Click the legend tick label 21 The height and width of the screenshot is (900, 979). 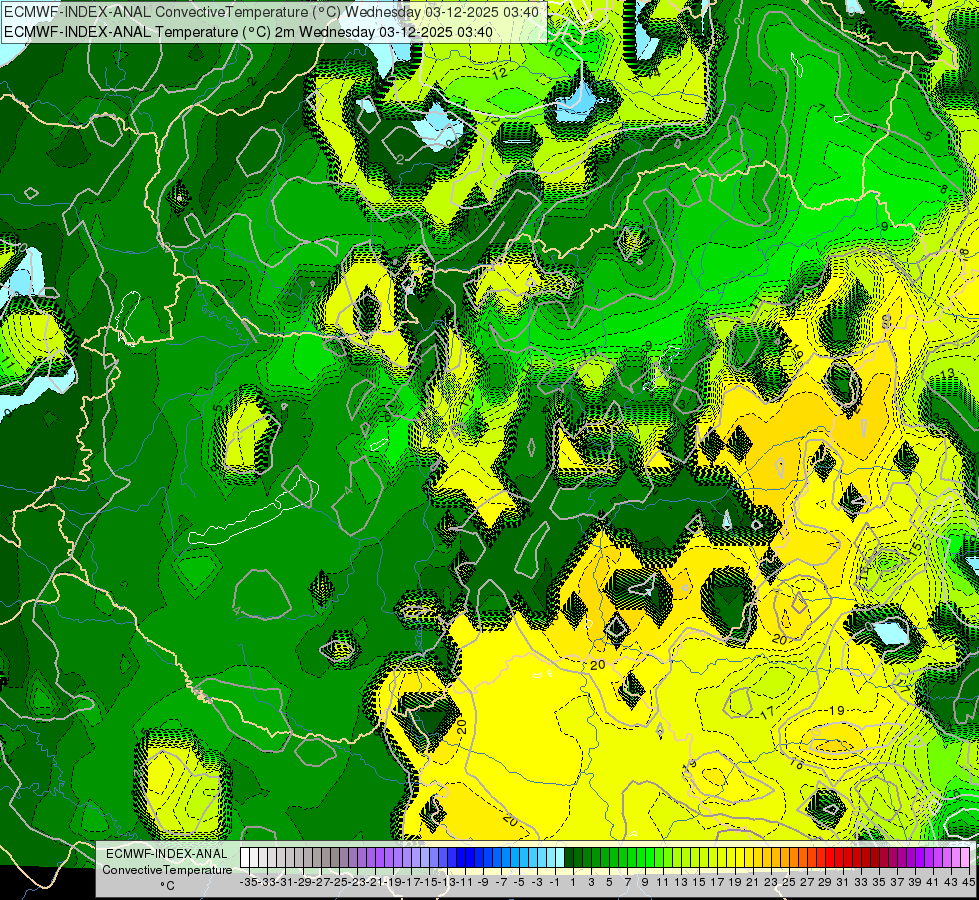(752, 882)
